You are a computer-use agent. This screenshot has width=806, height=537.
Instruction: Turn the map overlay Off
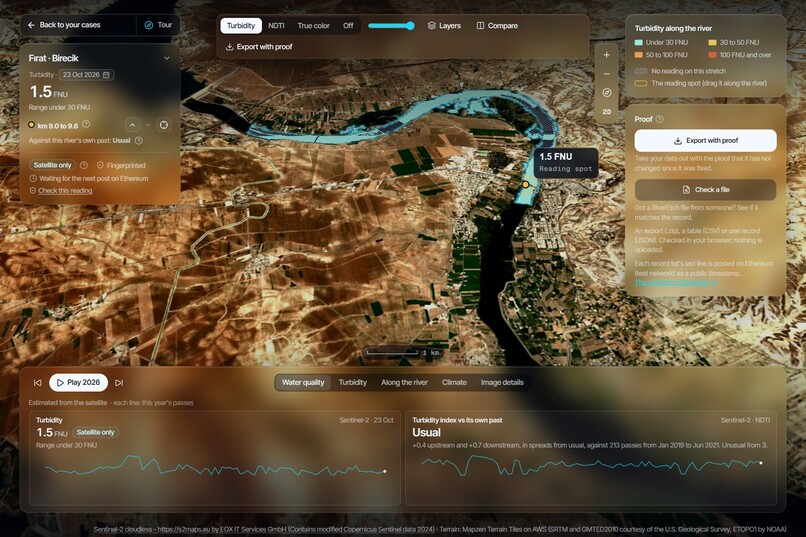tap(348, 26)
